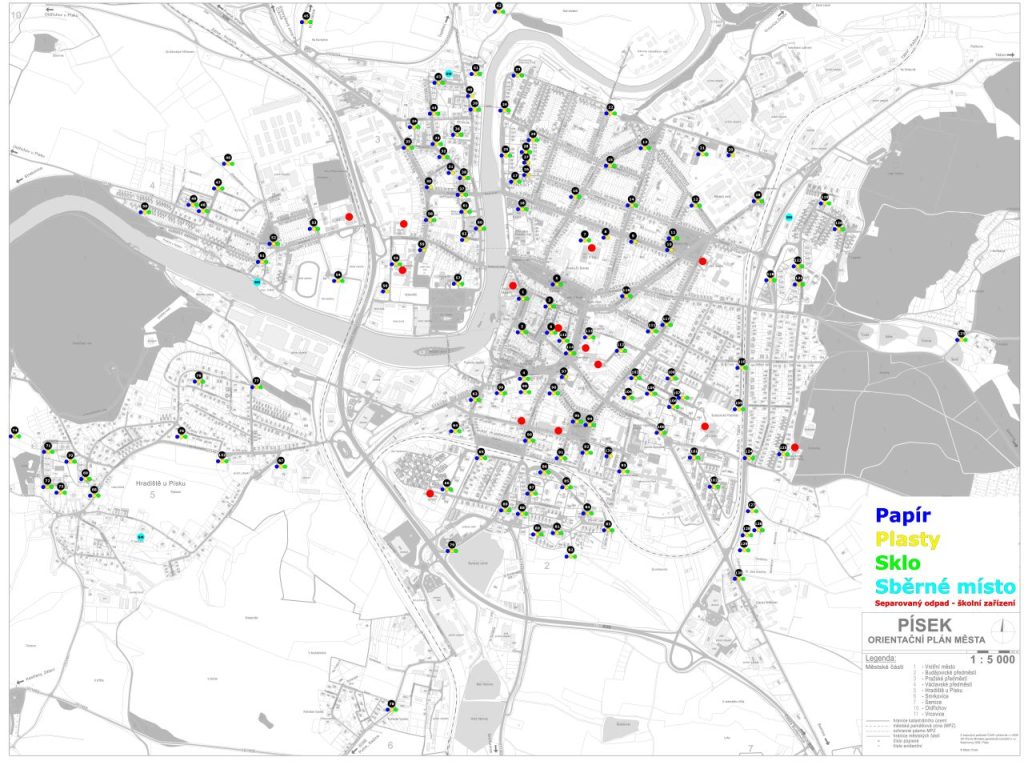Select the 1 : 5 000 scale text
Image resolution: width=1024 pixels, height=765 pixels.
point(992,660)
